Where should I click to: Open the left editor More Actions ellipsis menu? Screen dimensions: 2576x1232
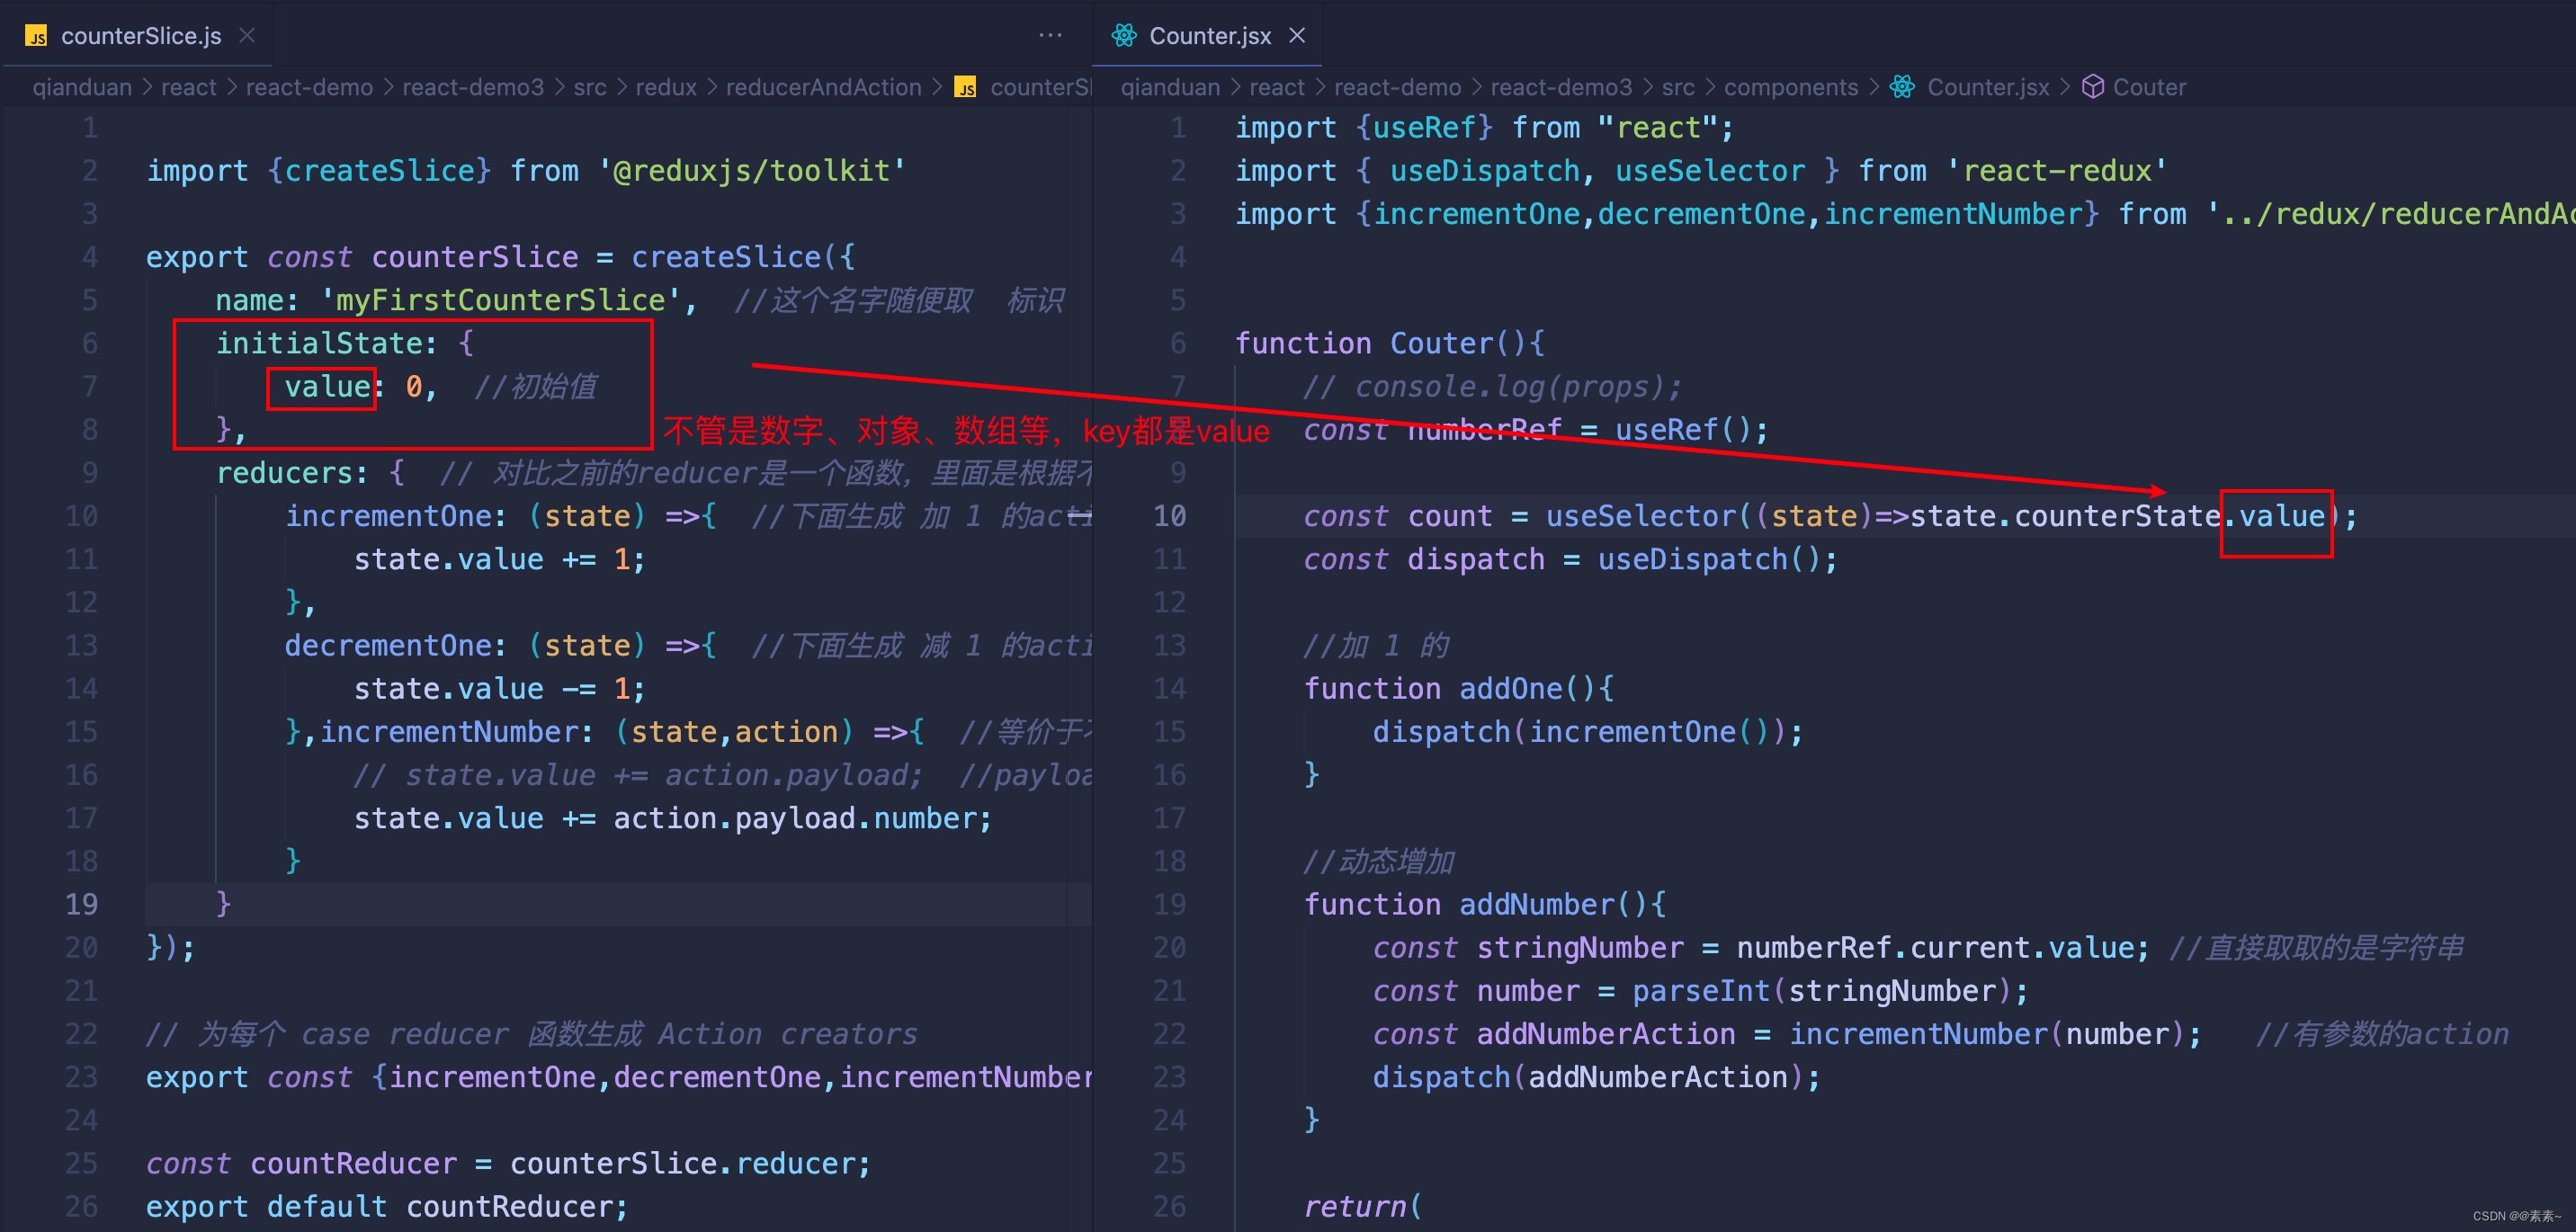pyautogui.click(x=1050, y=36)
